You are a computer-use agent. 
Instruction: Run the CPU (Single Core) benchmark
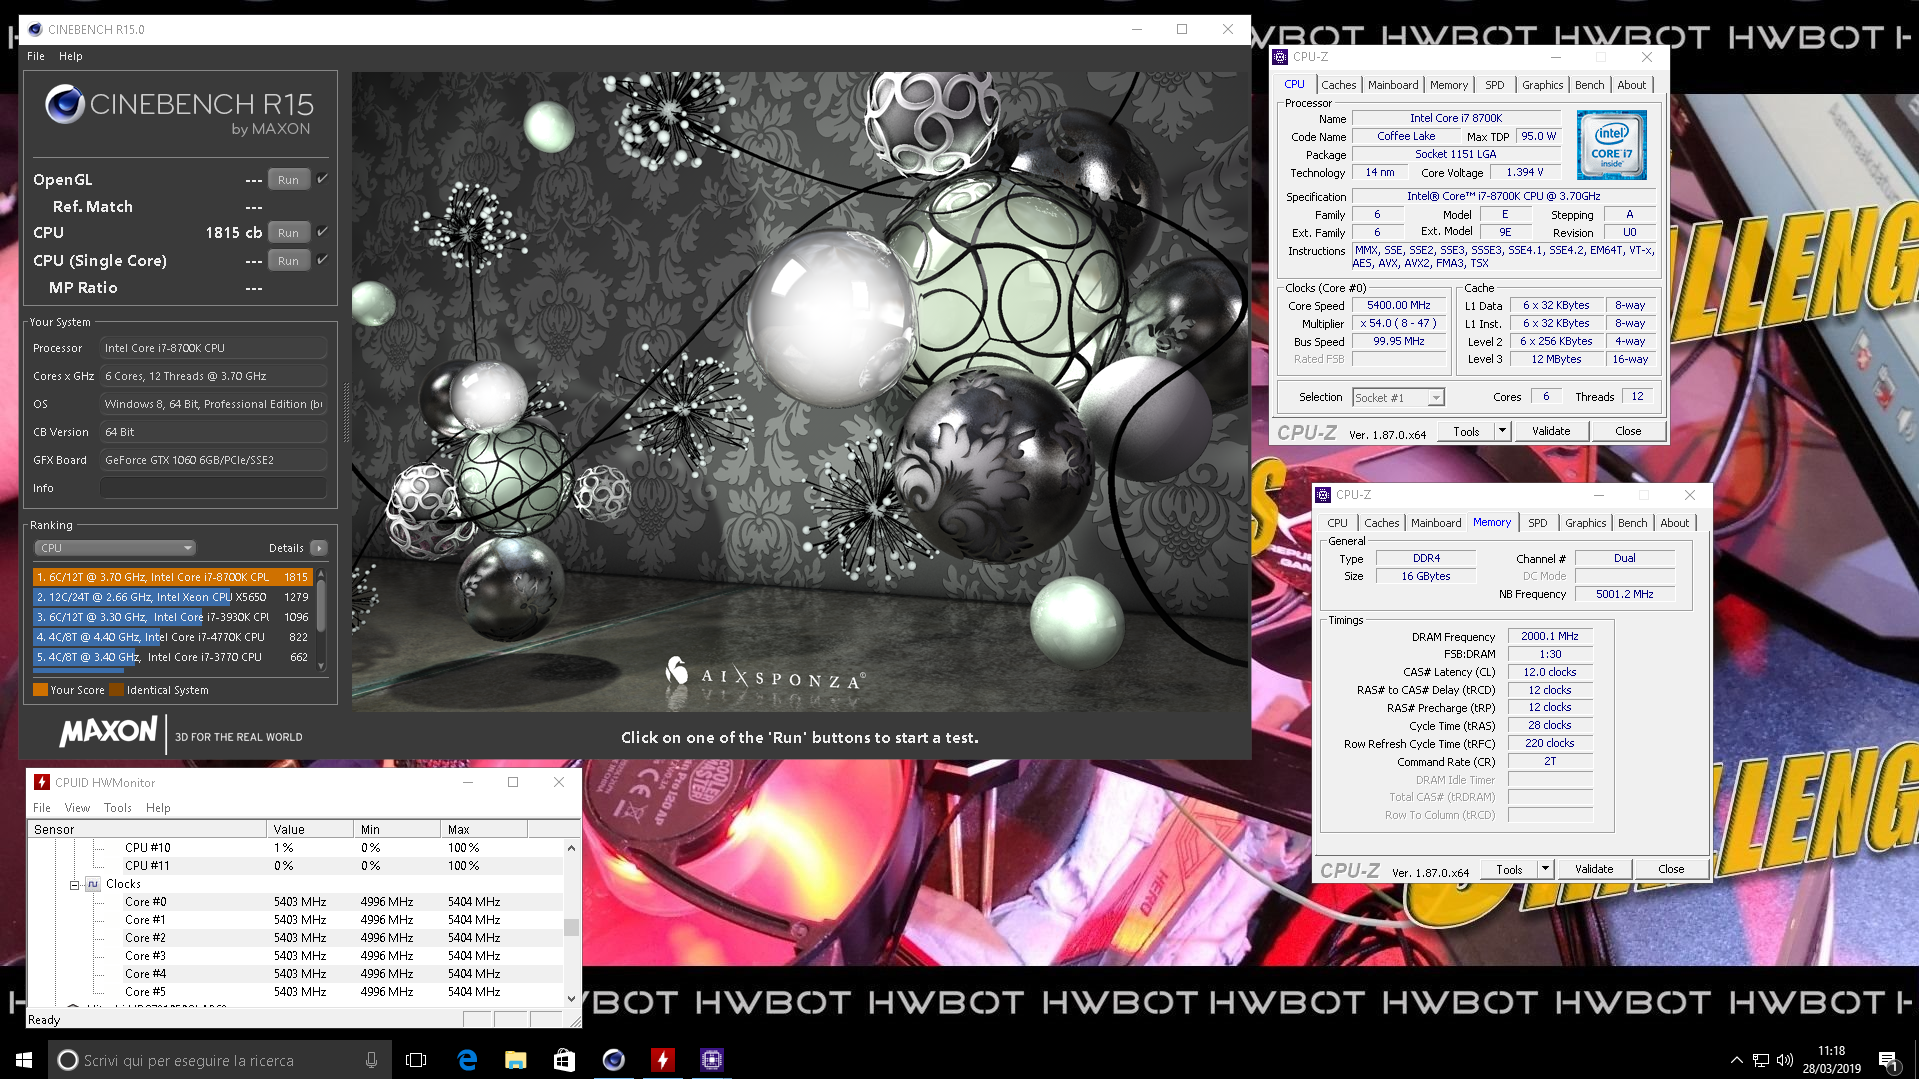click(x=288, y=261)
